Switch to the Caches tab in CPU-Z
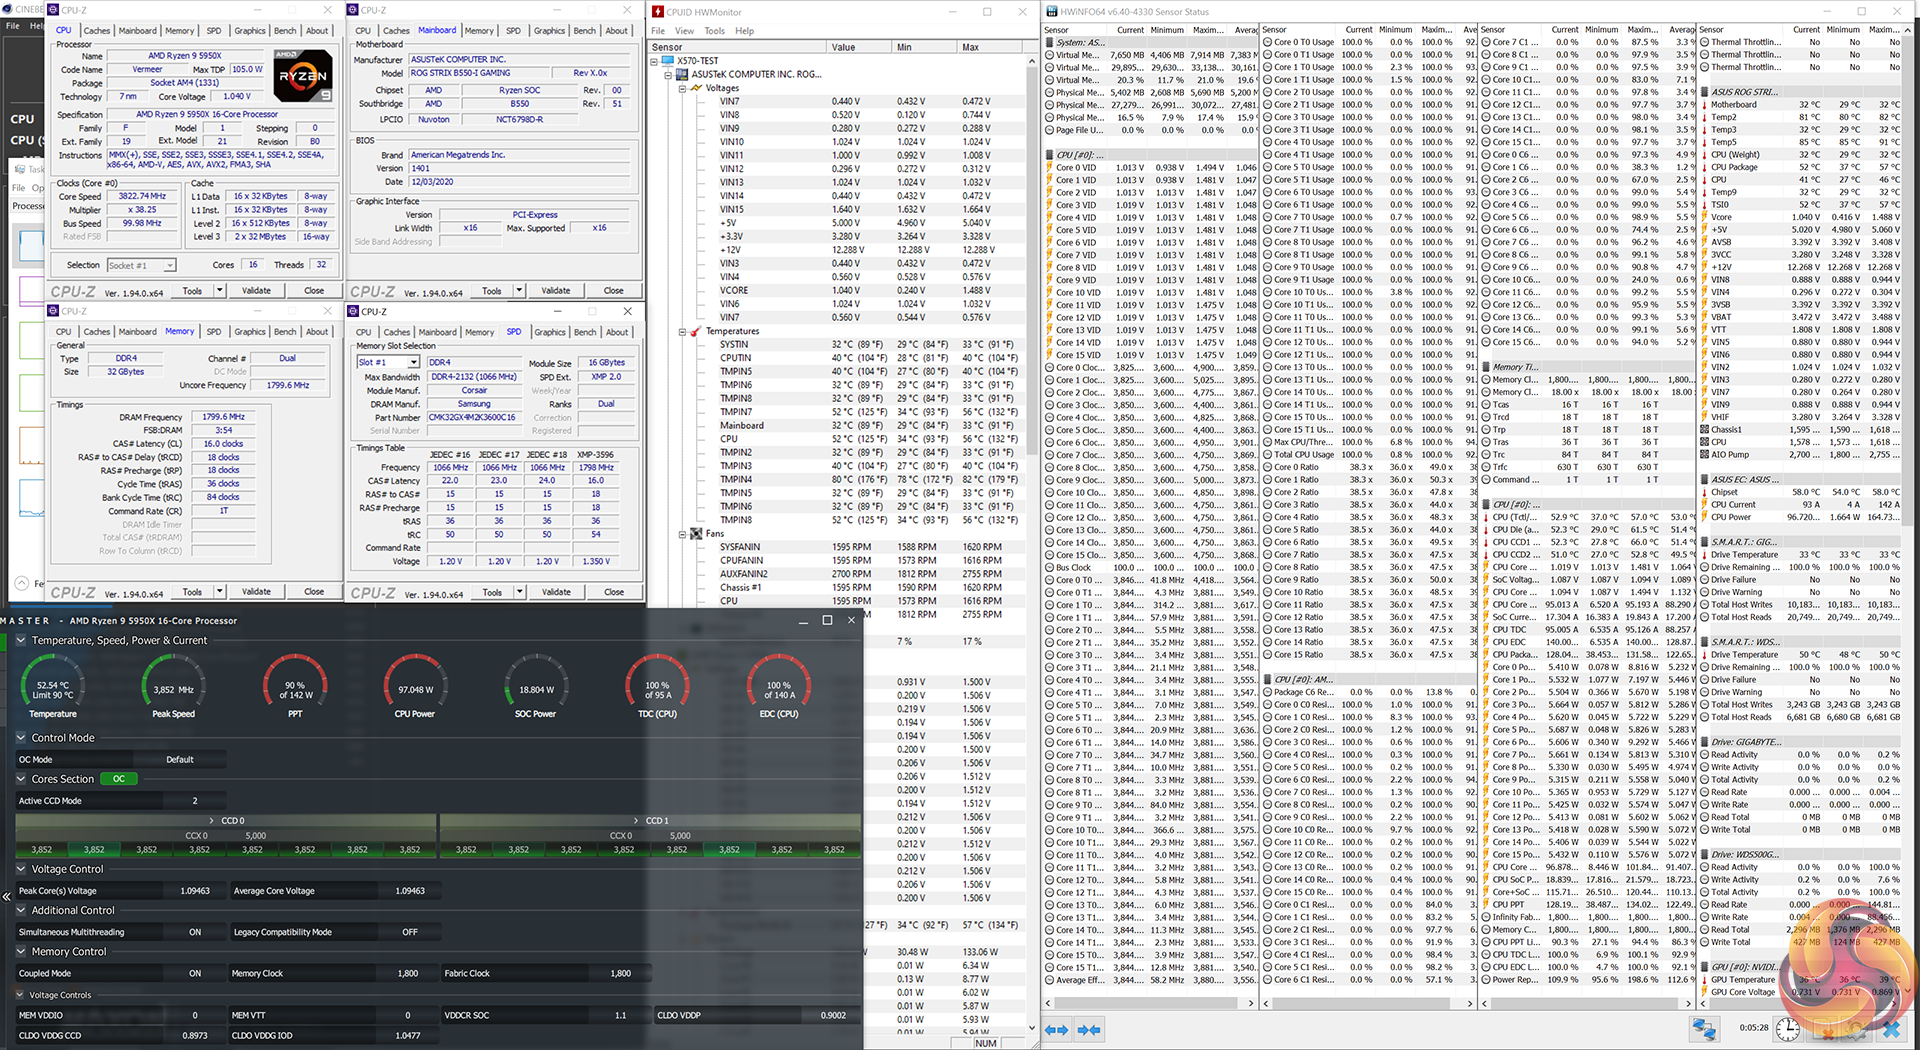The height and width of the screenshot is (1050, 1920). [97, 31]
